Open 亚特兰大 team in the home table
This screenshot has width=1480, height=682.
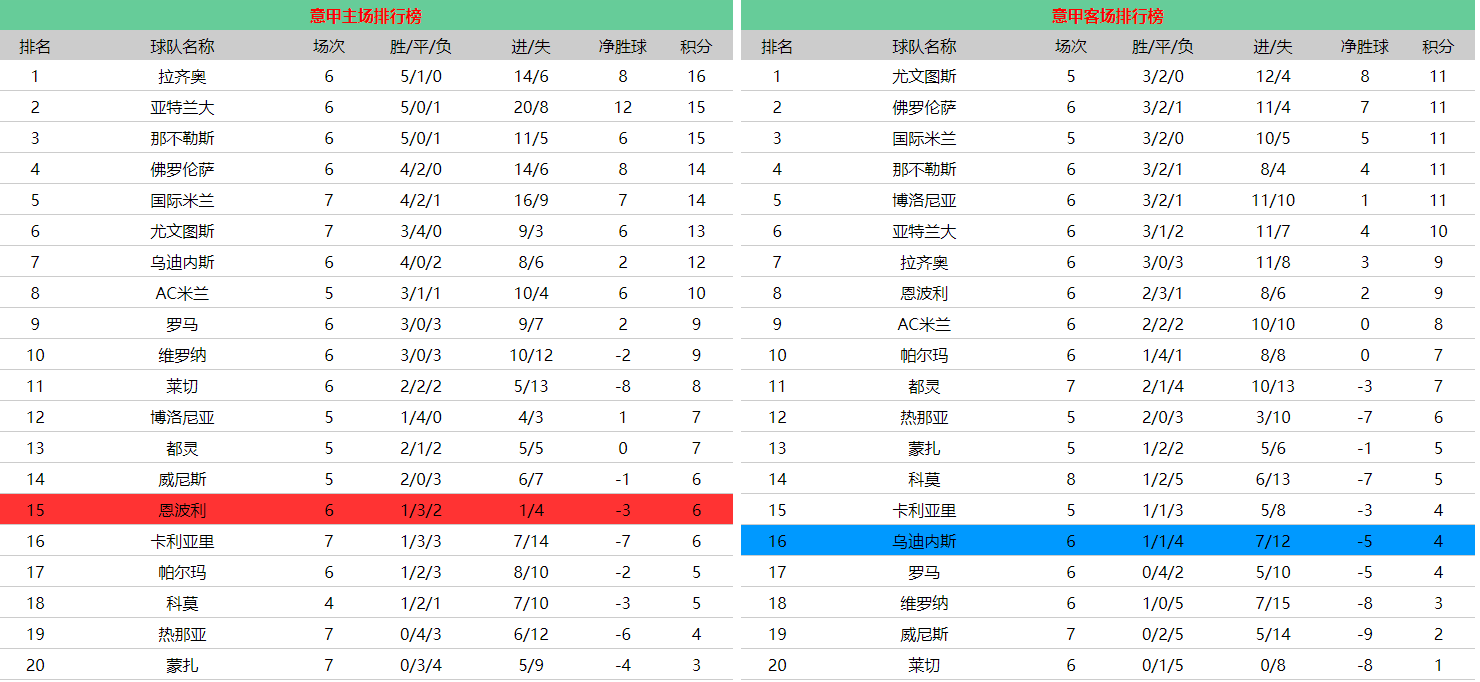point(182,107)
